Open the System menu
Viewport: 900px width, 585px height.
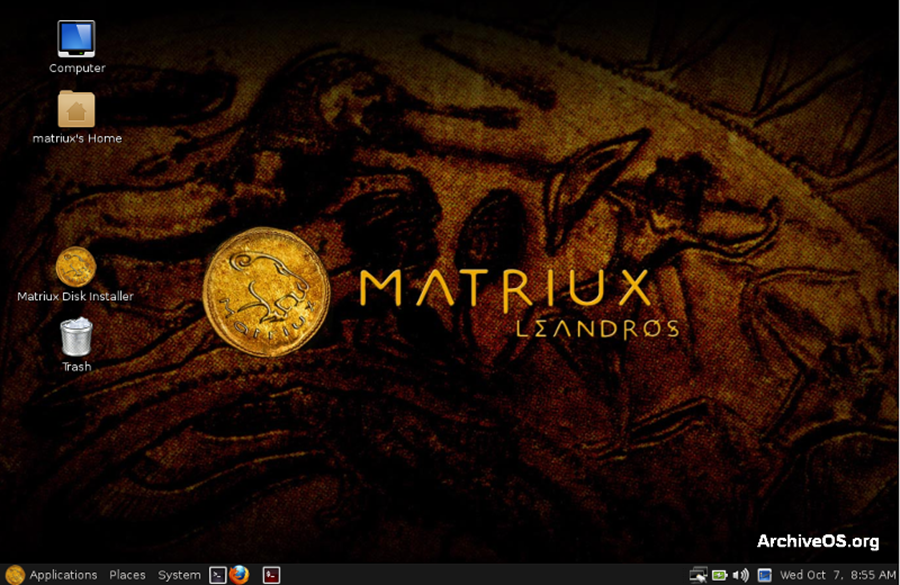coord(179,575)
